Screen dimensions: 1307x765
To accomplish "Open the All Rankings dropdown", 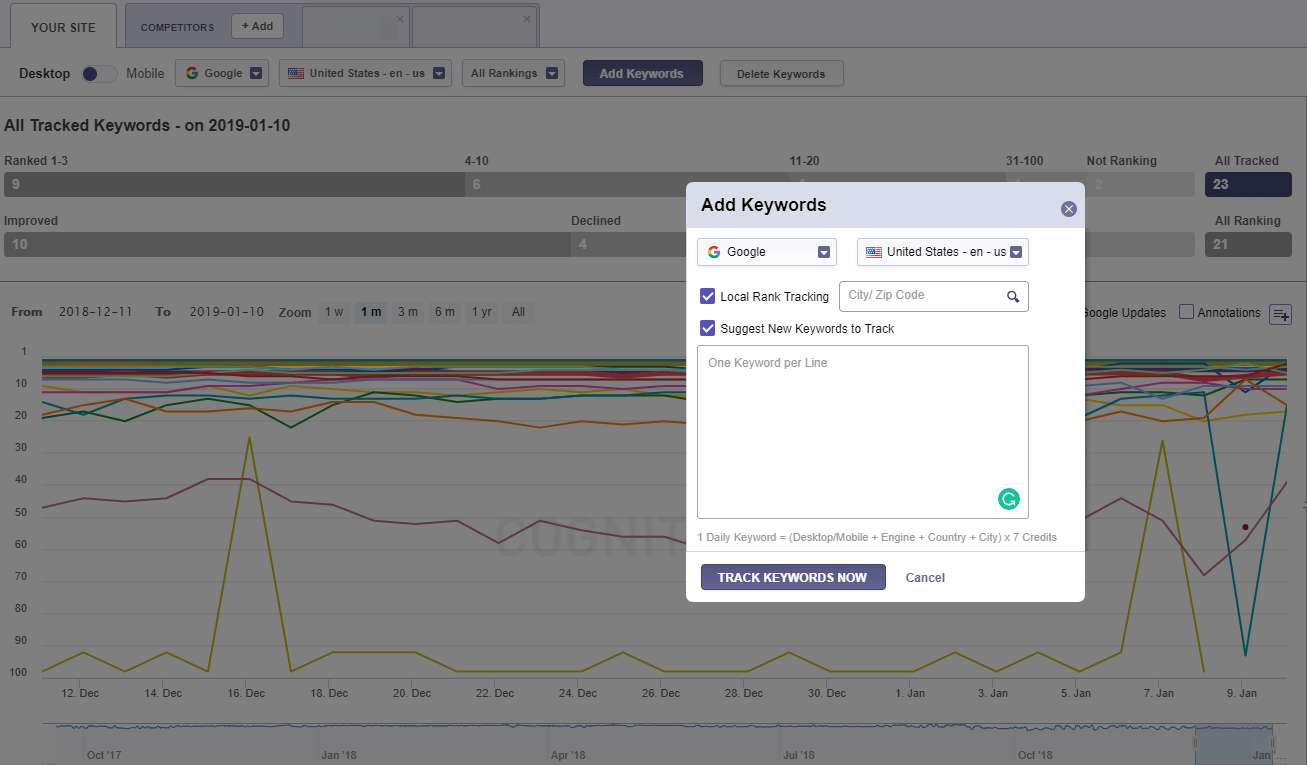I will coord(513,72).
